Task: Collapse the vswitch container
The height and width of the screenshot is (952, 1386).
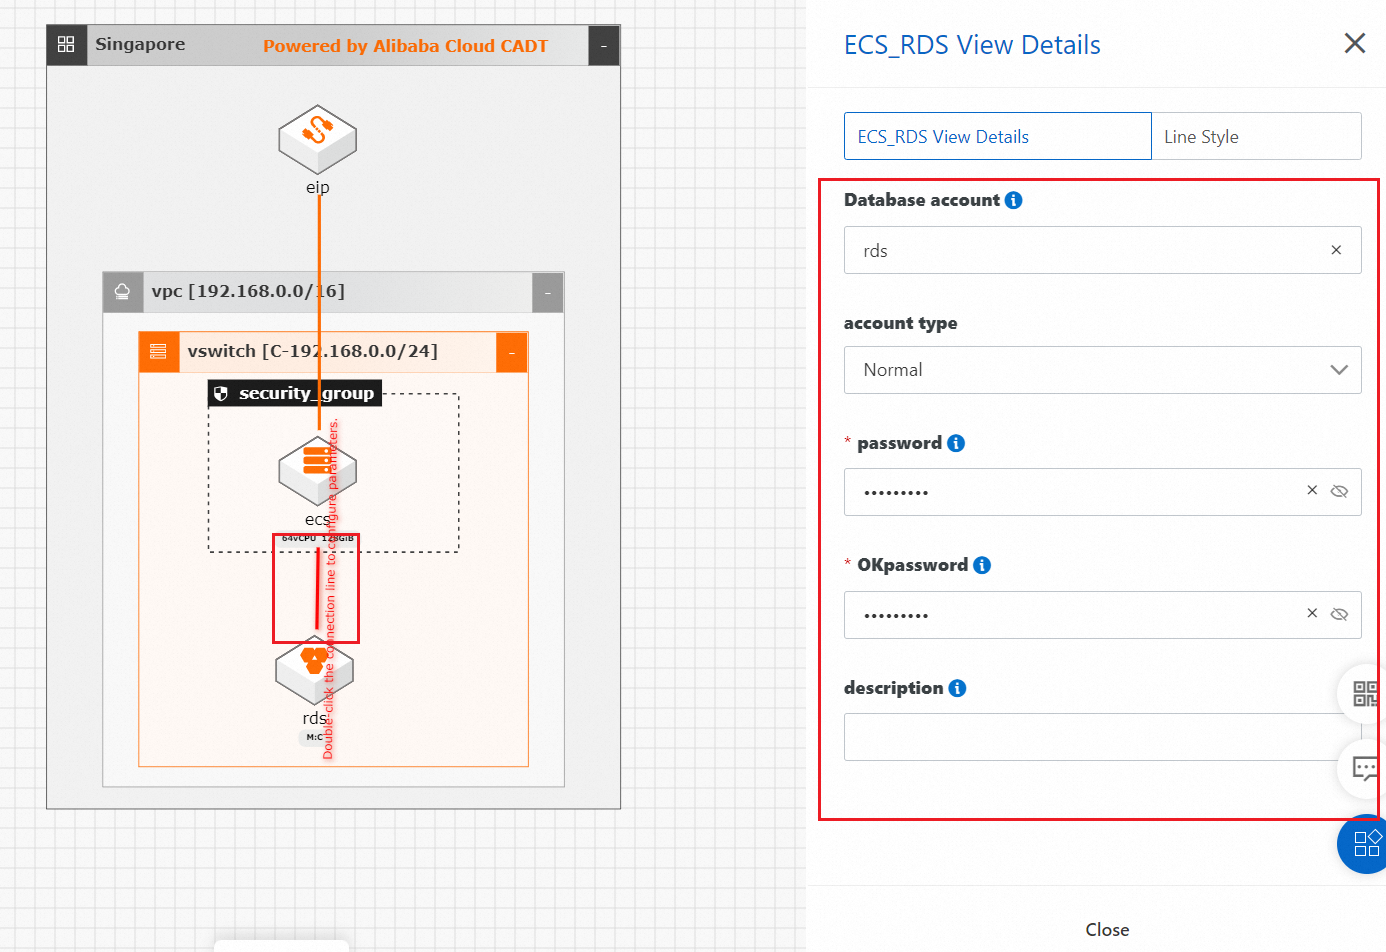Action: 512,352
